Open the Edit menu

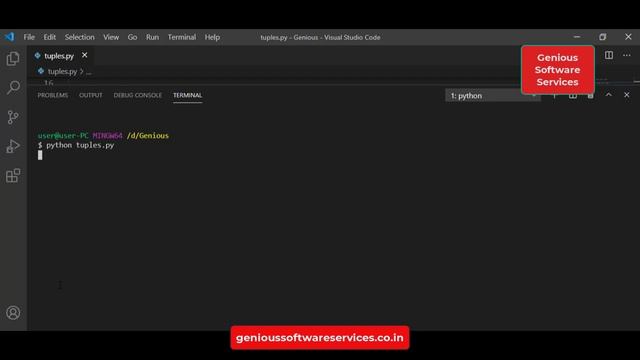point(49,37)
